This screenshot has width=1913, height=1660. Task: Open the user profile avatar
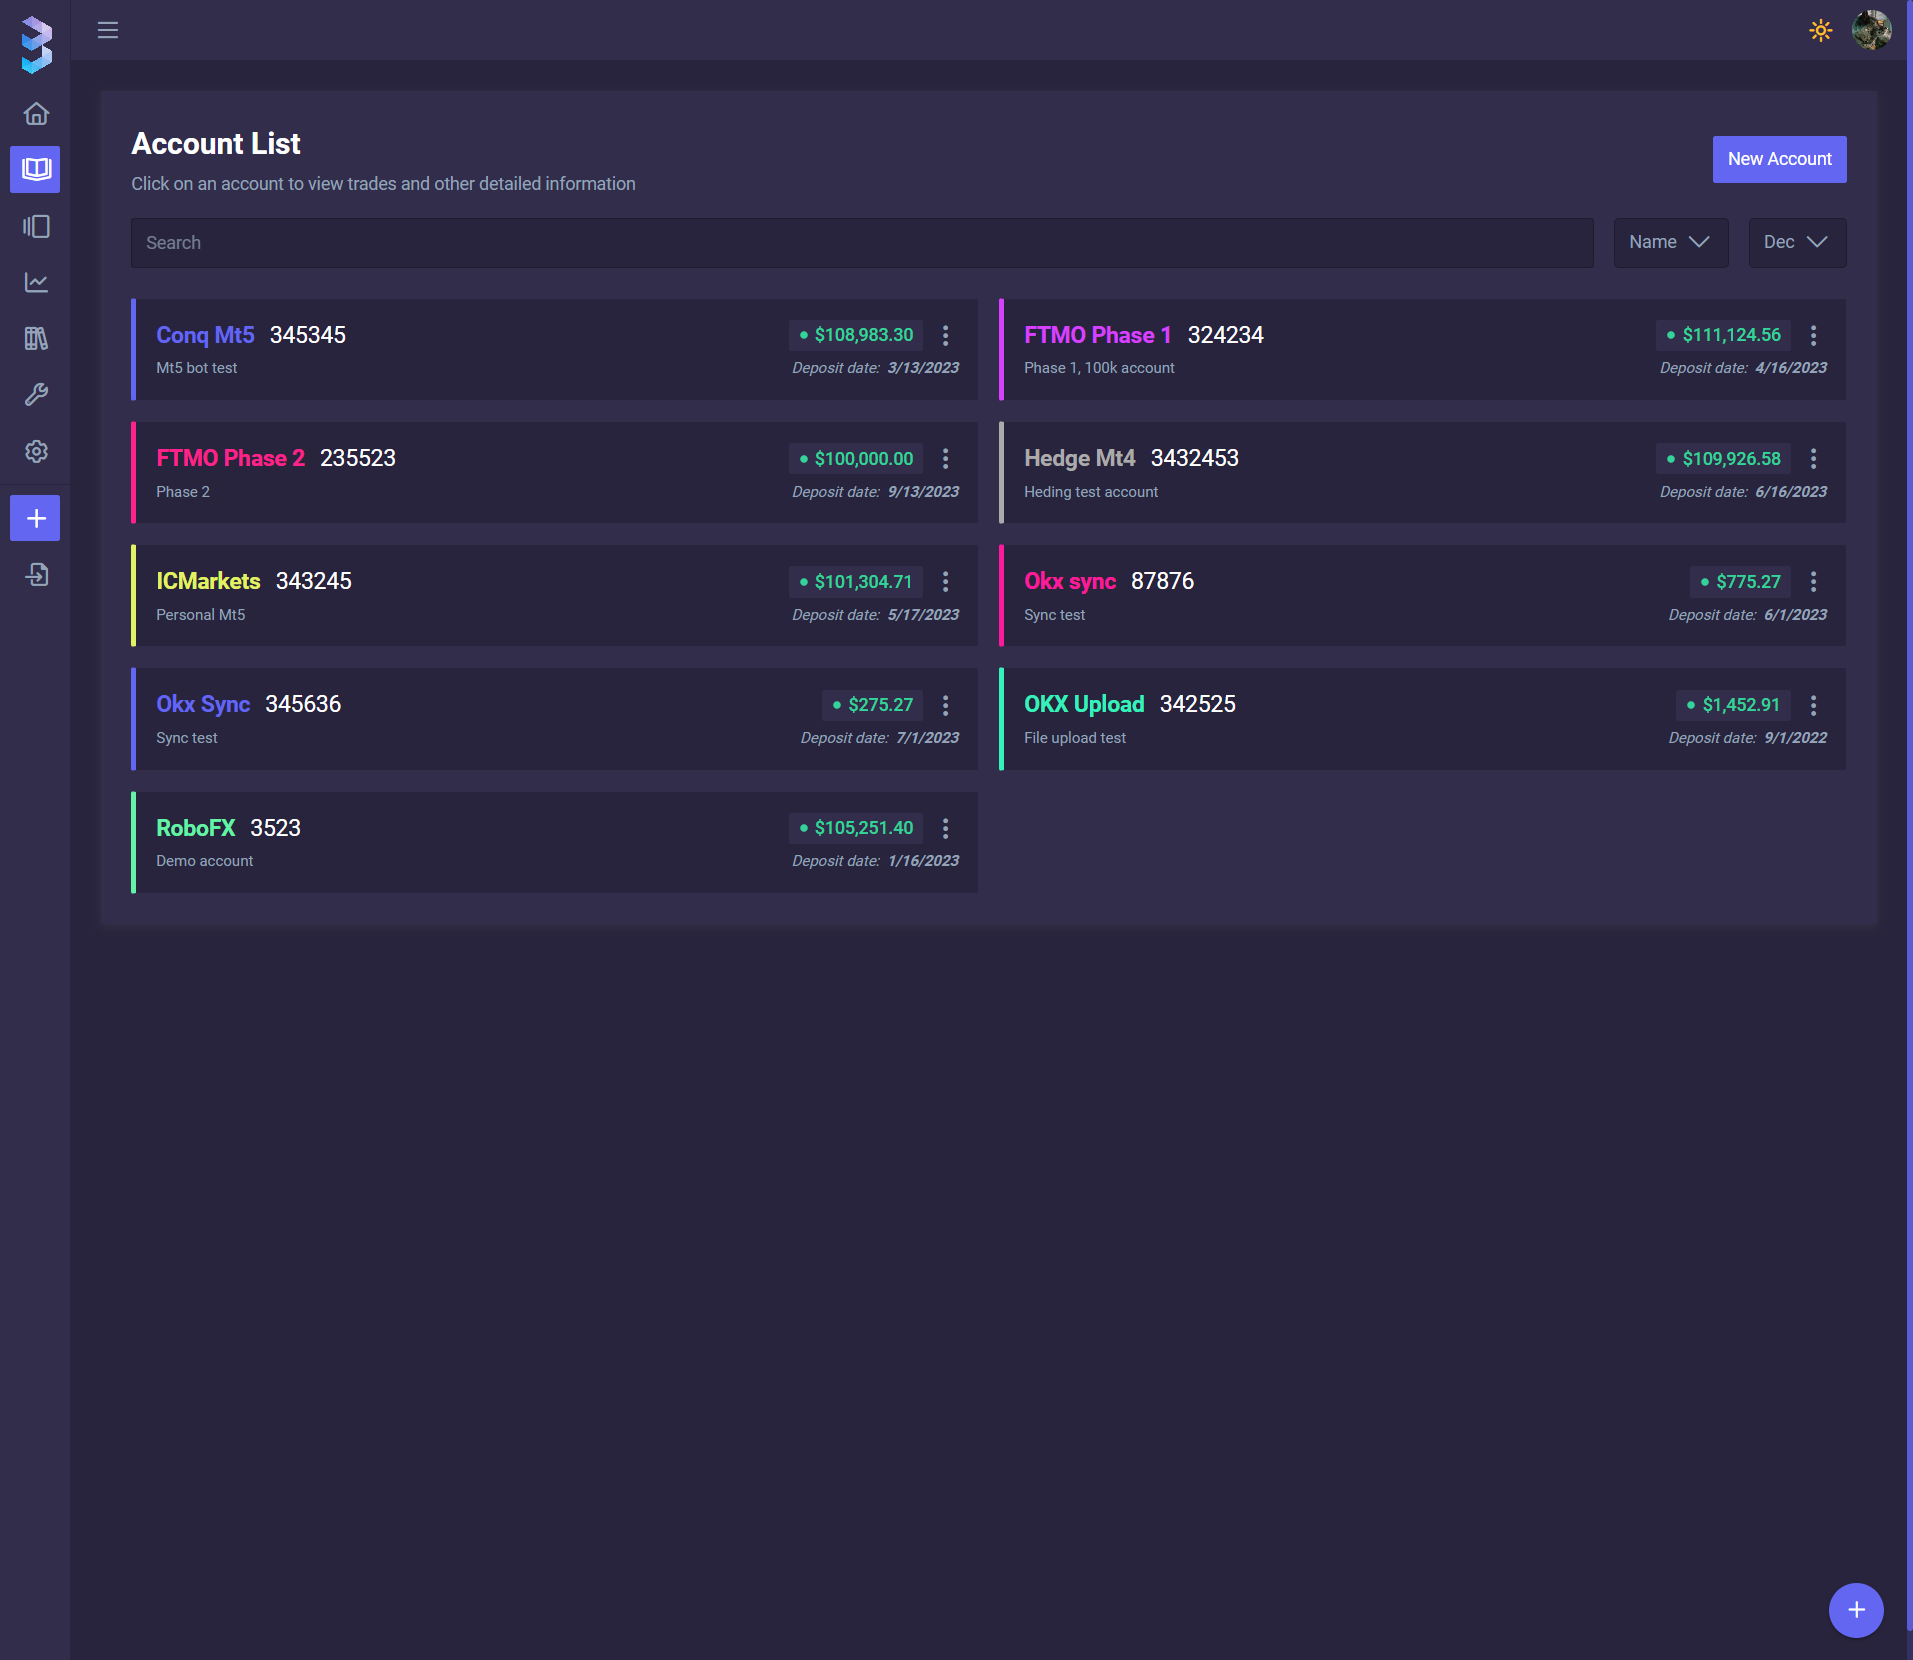click(1871, 30)
